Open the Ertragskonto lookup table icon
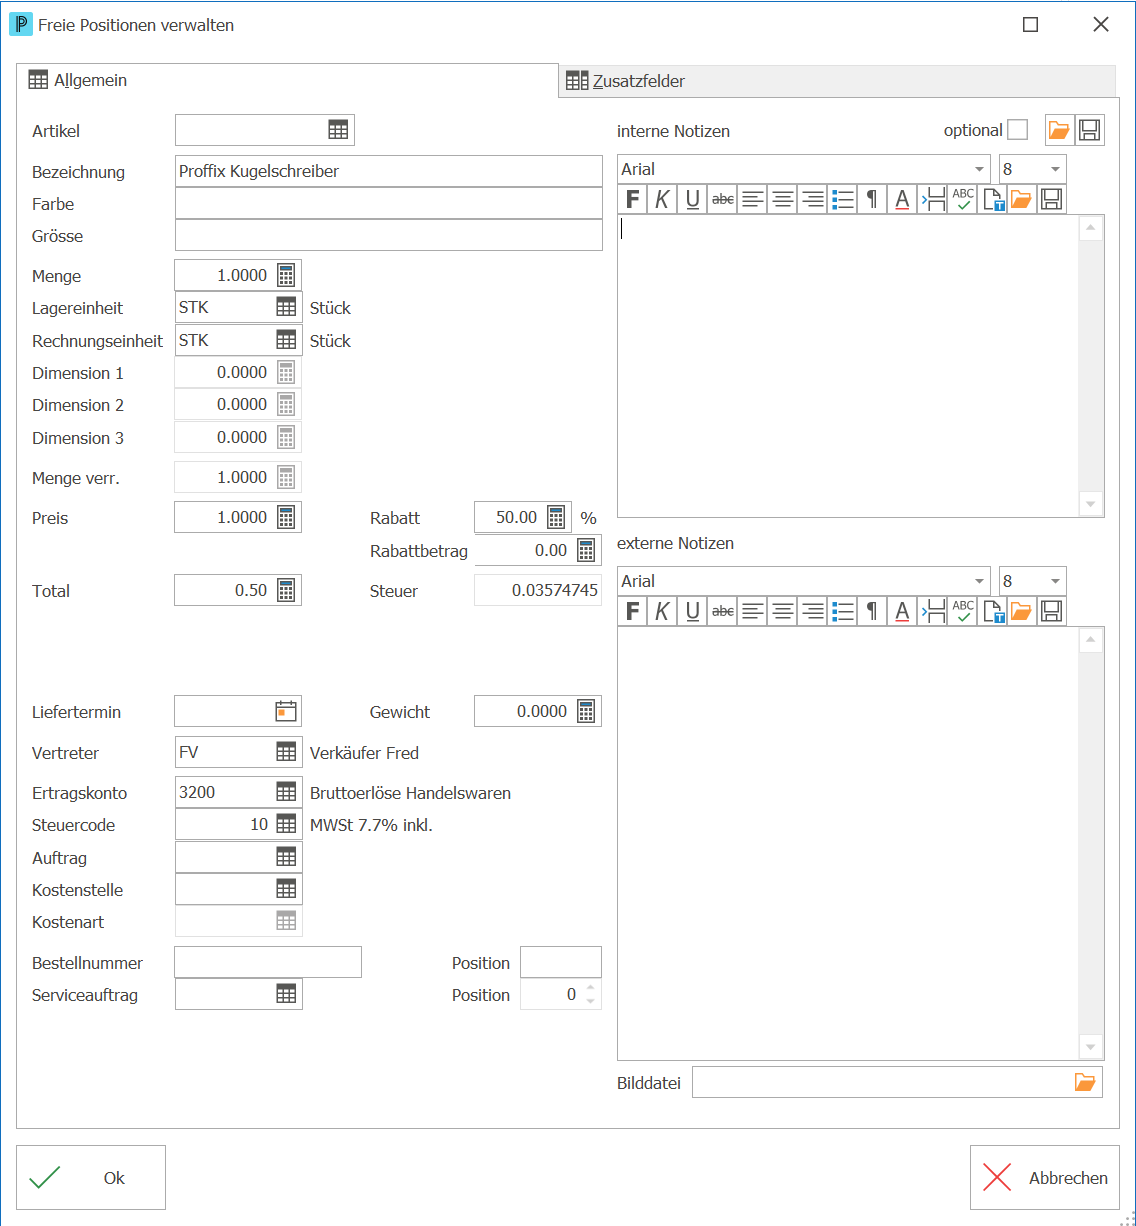Screen dimensions: 1136x1226 286,792
